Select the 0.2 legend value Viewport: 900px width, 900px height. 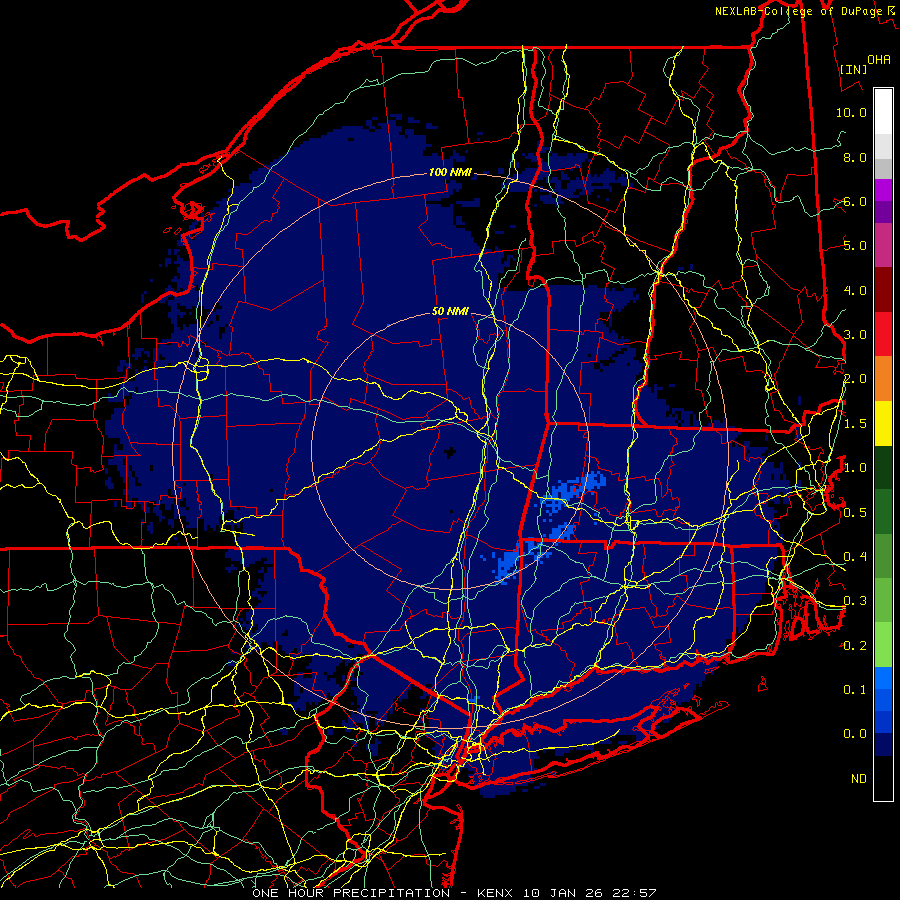tap(855, 646)
